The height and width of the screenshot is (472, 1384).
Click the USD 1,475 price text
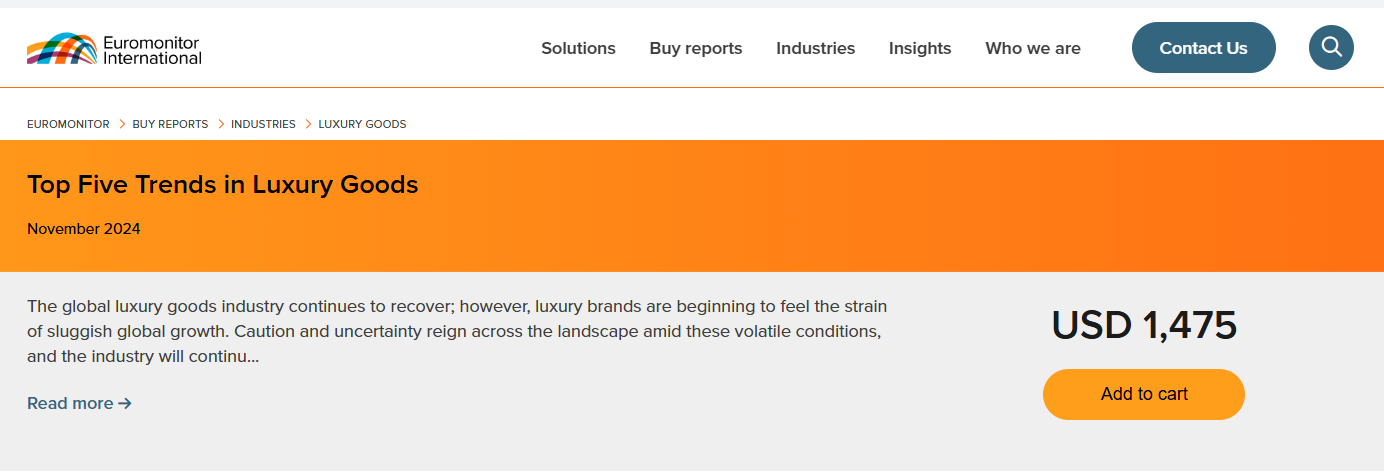tap(1143, 326)
